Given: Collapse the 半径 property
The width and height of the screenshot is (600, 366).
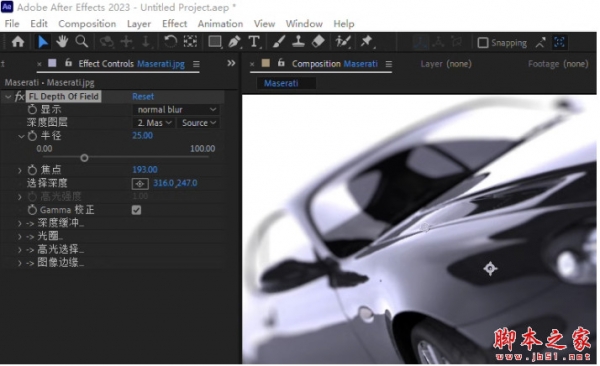Looking at the screenshot, I should click(x=21, y=136).
